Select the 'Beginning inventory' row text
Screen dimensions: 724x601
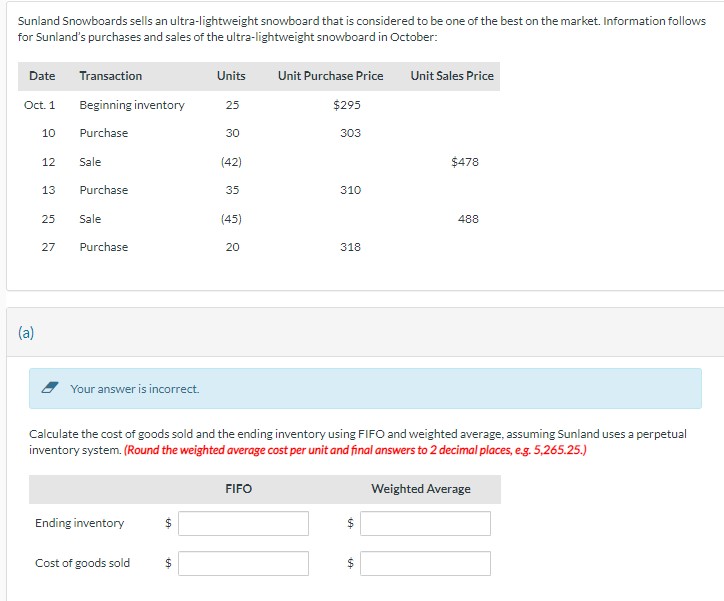pos(132,105)
